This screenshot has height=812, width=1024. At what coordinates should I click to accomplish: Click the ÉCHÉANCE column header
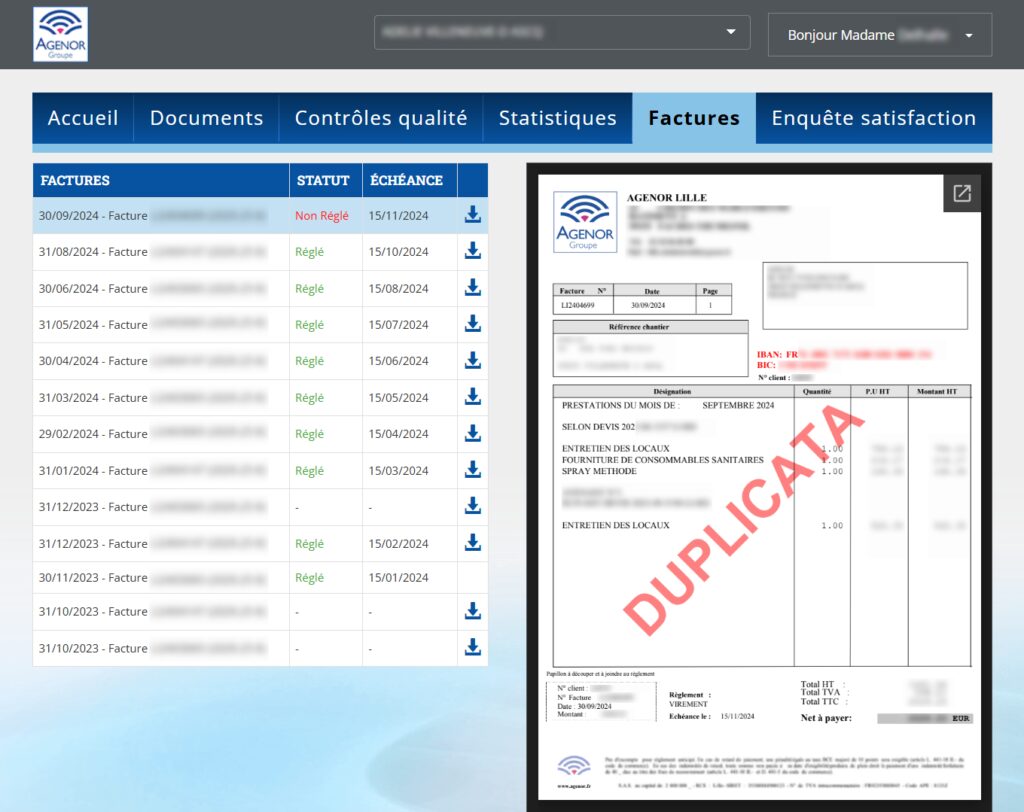409,180
